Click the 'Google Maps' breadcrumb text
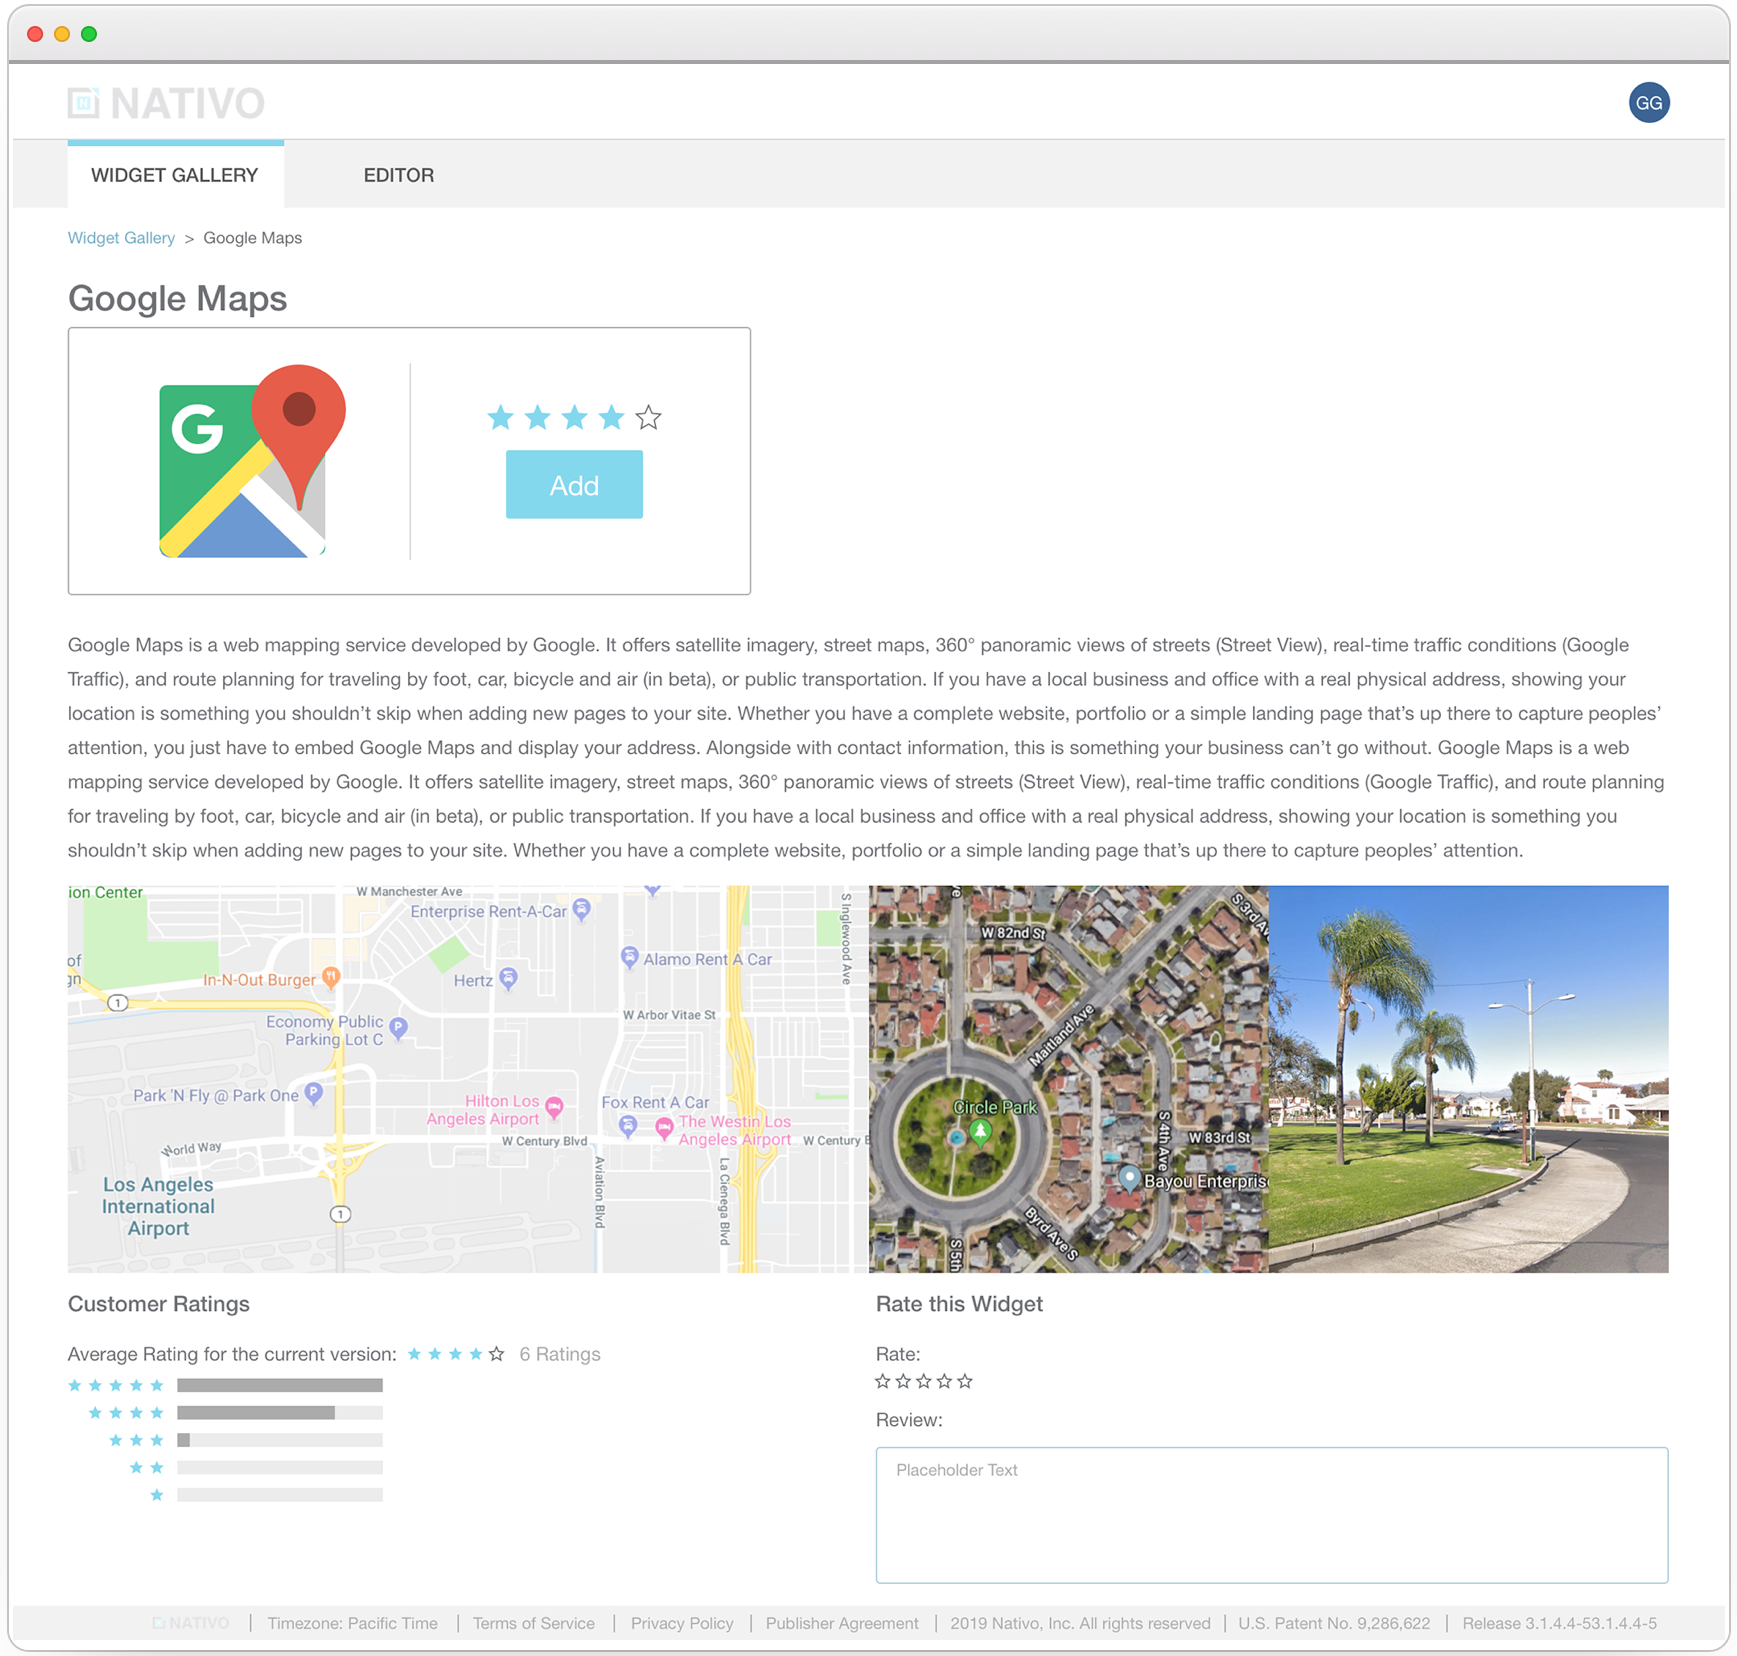 pos(253,238)
